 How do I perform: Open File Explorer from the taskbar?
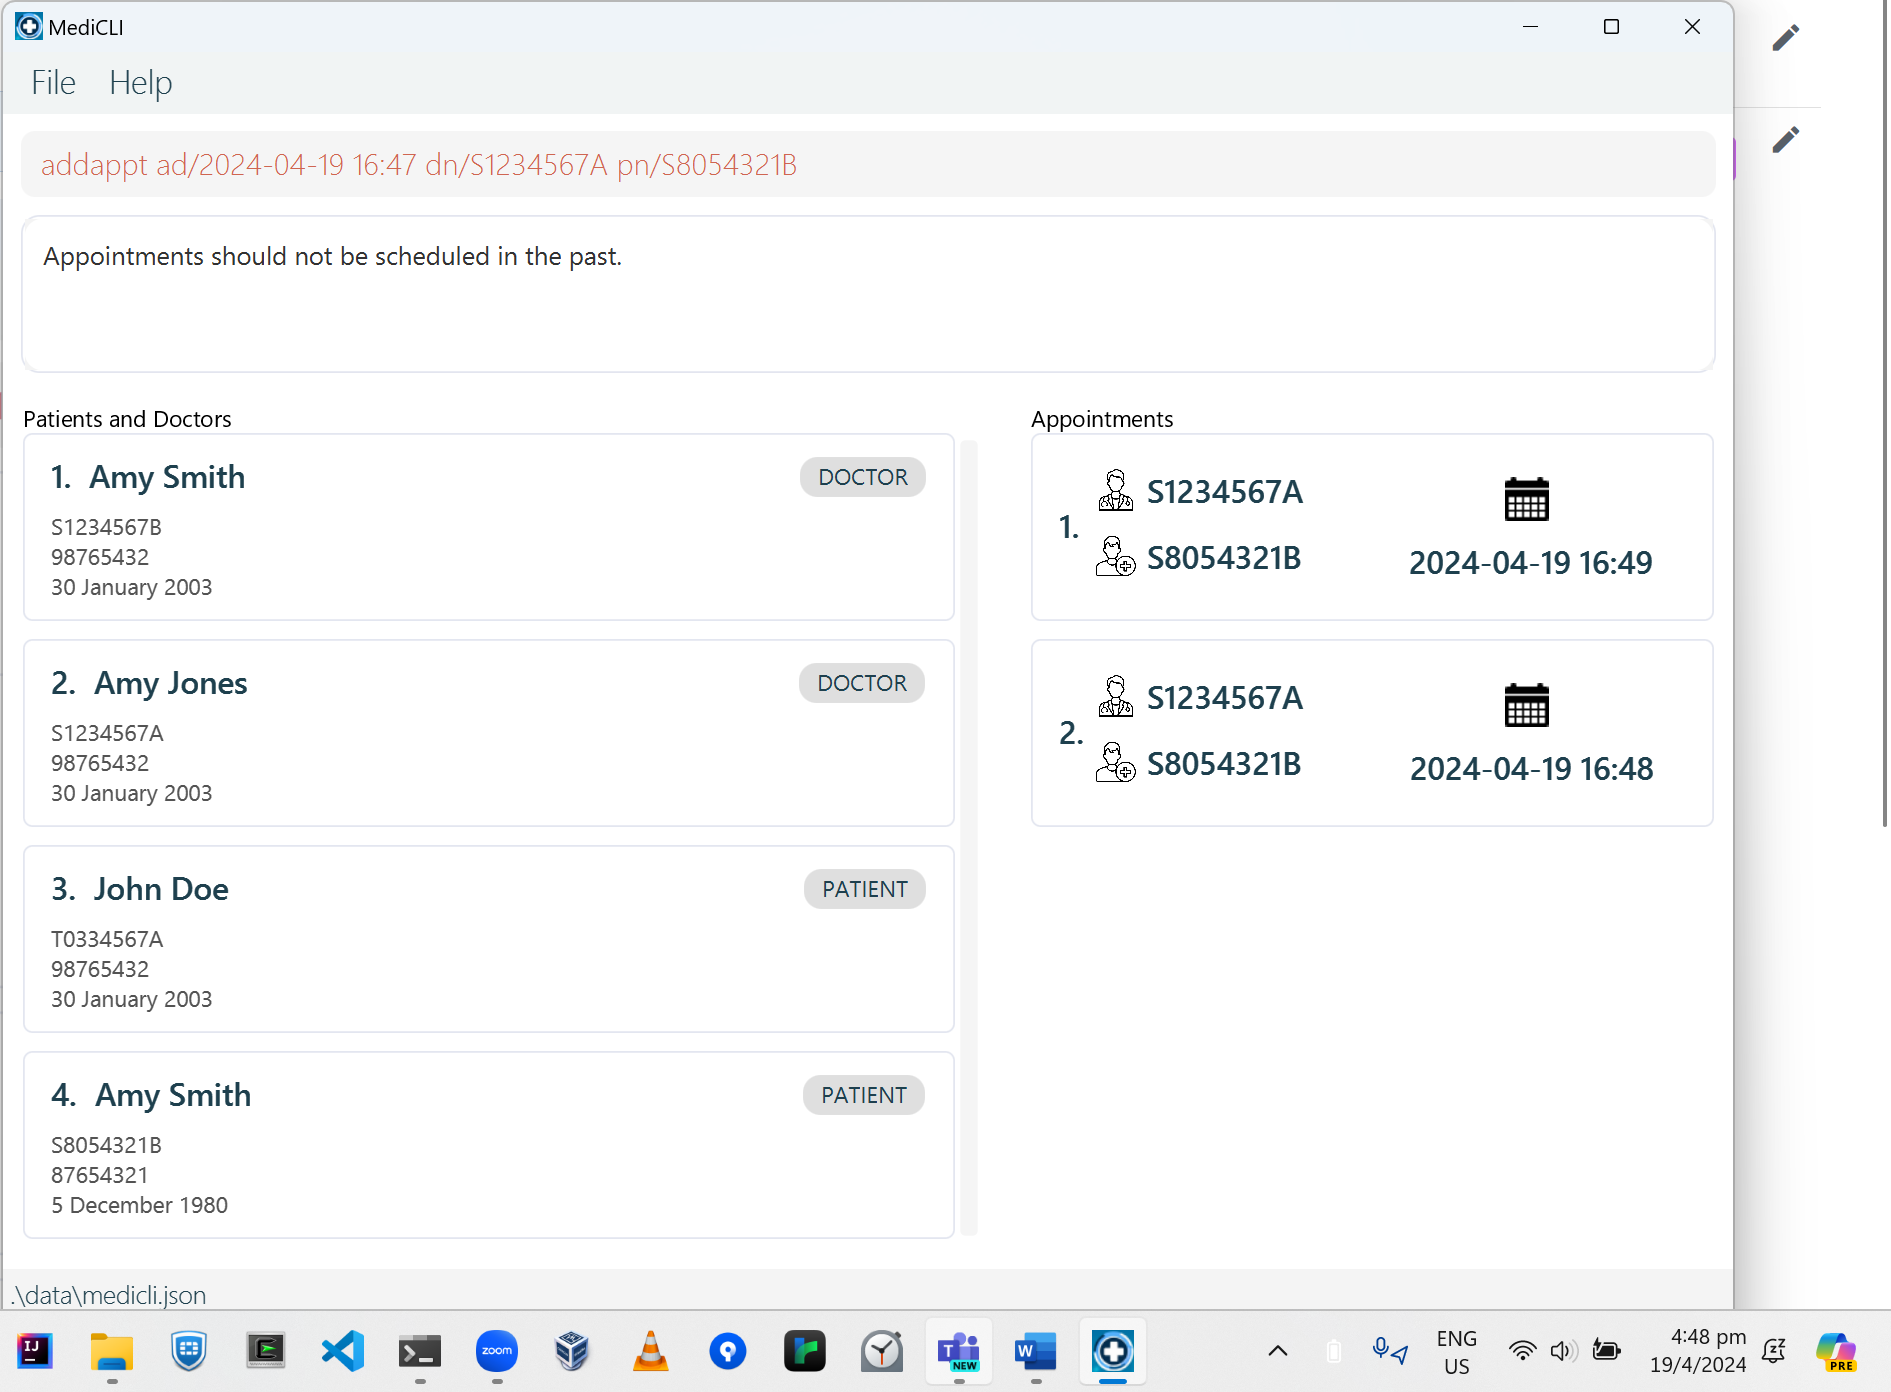click(112, 1352)
